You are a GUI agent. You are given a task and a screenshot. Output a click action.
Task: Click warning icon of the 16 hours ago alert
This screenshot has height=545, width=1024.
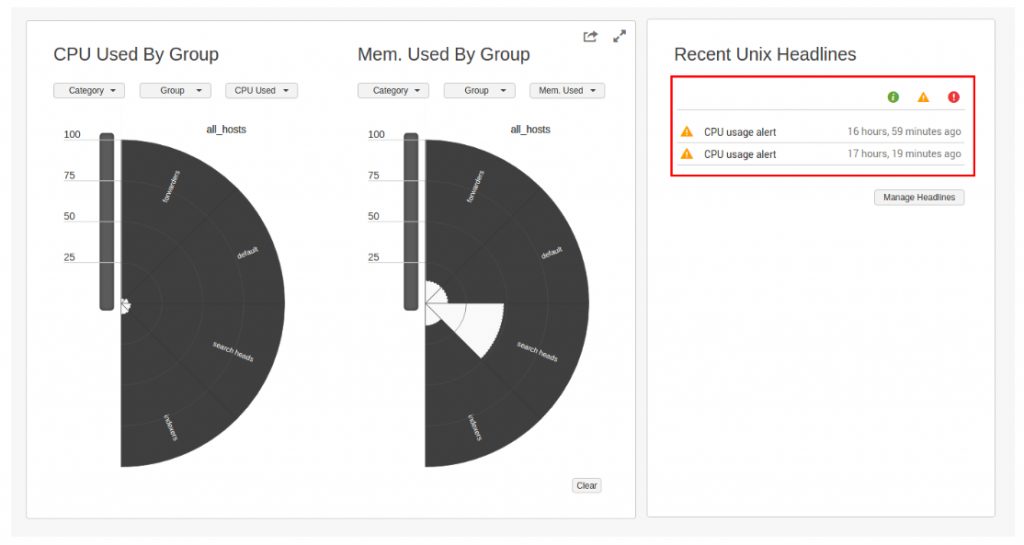pyautogui.click(x=687, y=132)
